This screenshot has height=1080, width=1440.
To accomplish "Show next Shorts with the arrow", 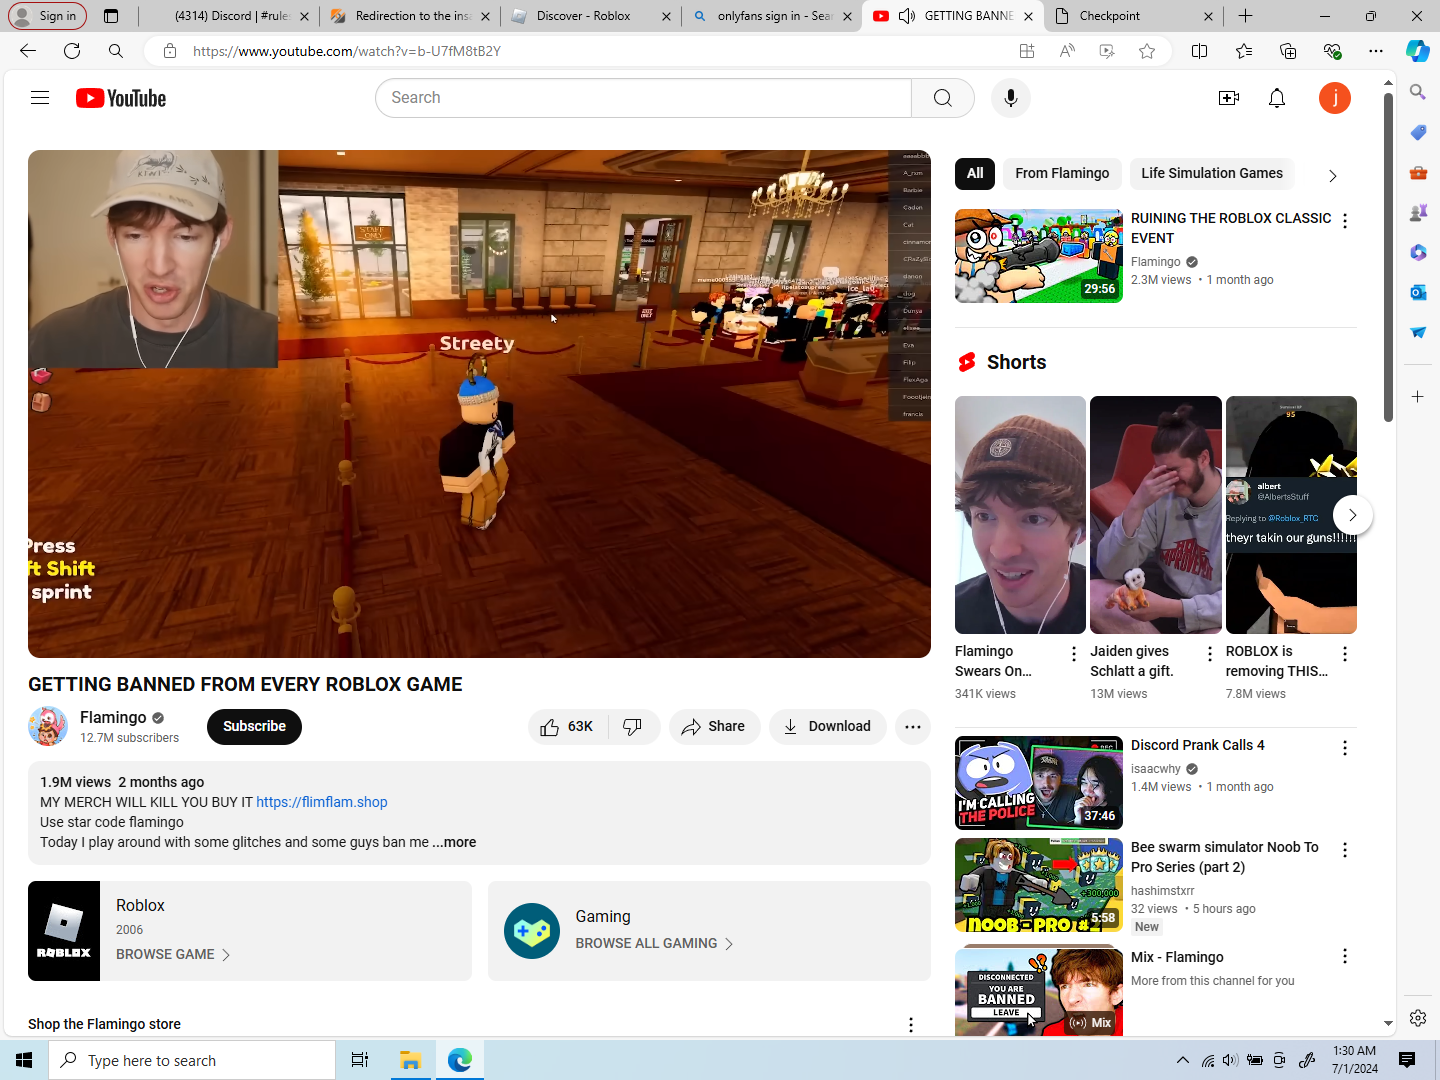I will coord(1352,515).
